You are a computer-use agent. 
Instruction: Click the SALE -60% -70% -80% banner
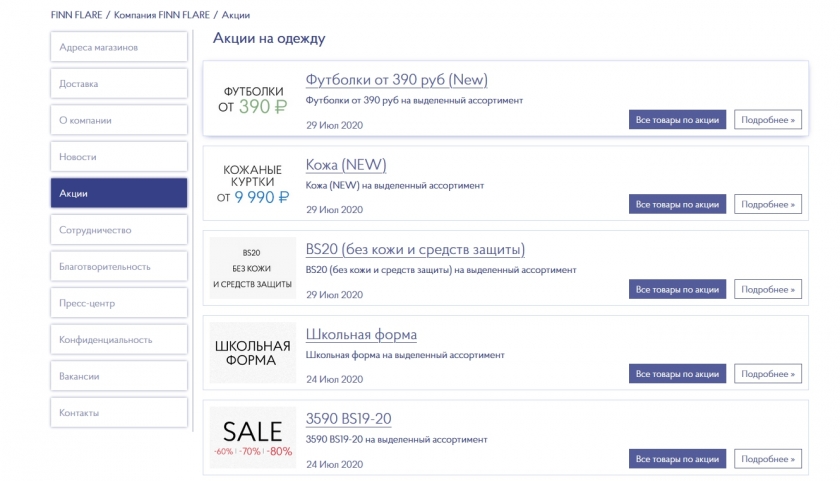click(x=252, y=438)
